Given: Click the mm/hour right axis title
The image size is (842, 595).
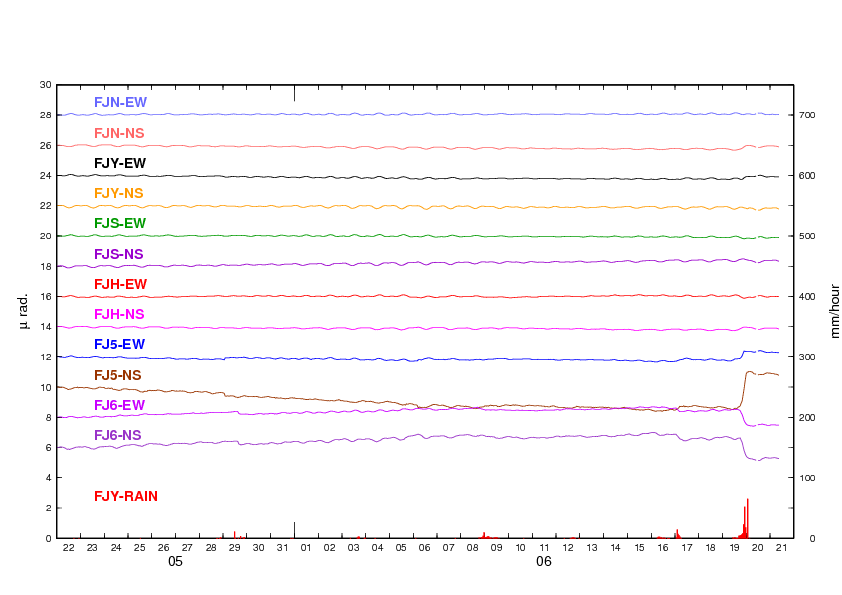Looking at the screenshot, I should click(x=834, y=311).
